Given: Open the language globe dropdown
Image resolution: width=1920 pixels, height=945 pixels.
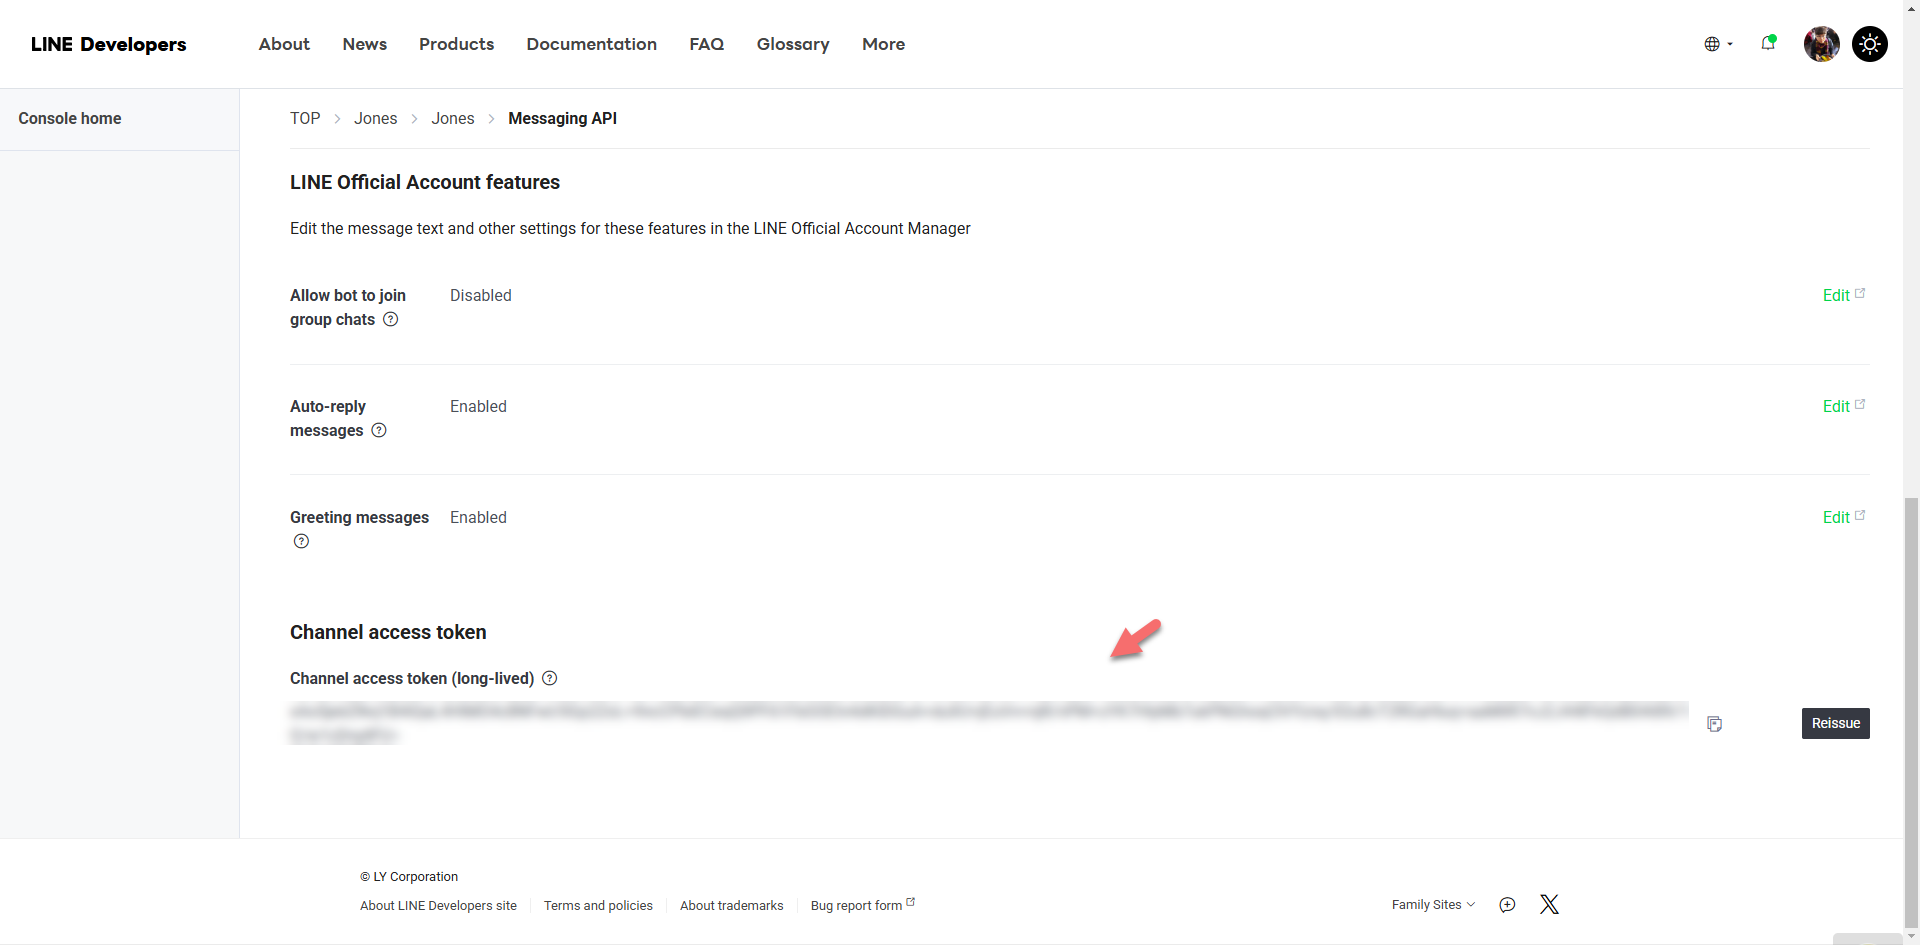Looking at the screenshot, I should pyautogui.click(x=1717, y=44).
